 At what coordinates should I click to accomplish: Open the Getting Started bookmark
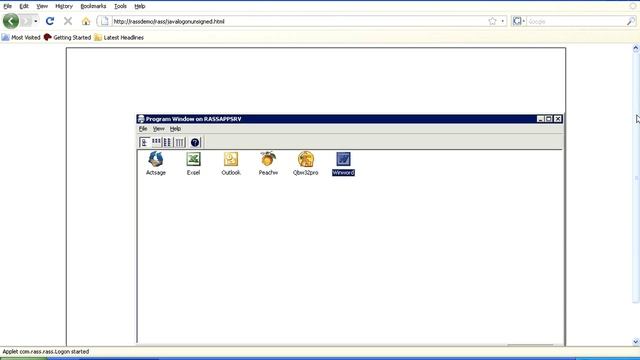pyautogui.click(x=67, y=37)
